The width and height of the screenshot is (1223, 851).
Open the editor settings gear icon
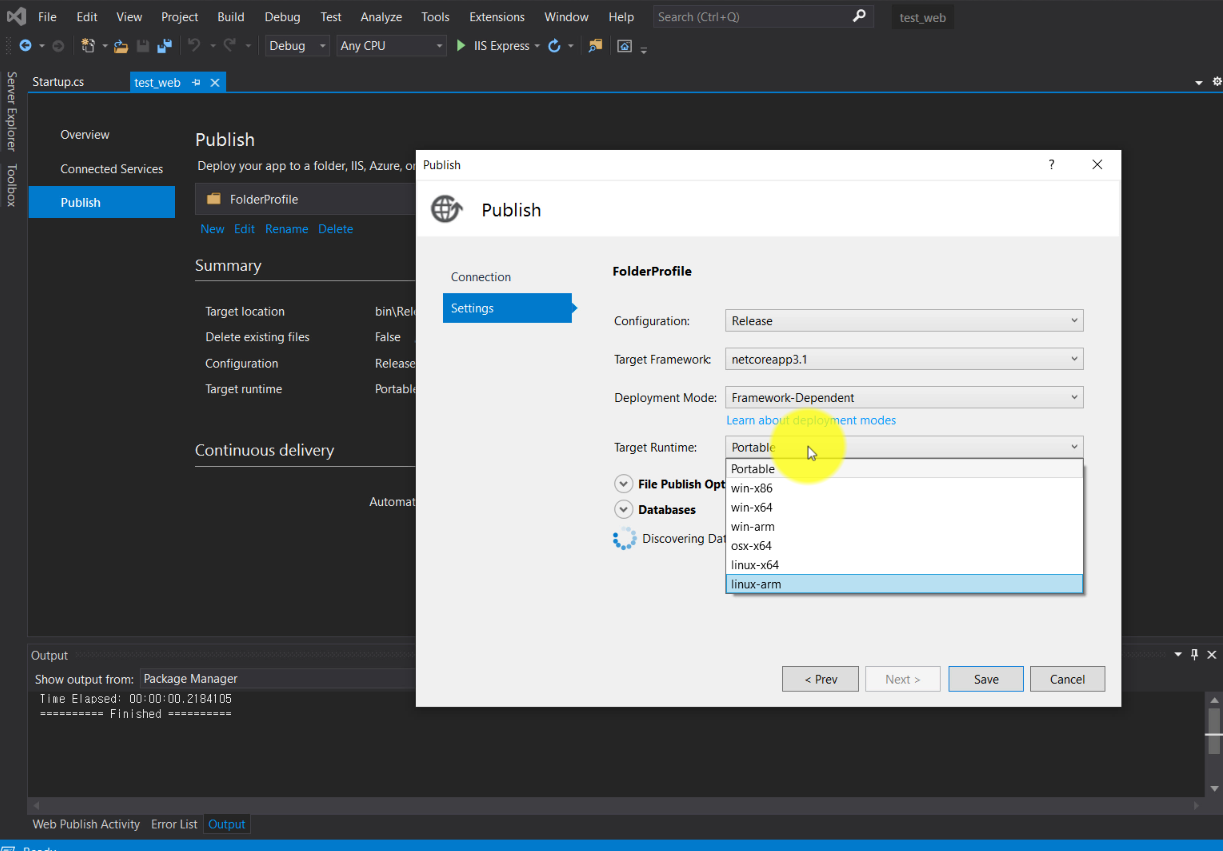(x=1216, y=82)
